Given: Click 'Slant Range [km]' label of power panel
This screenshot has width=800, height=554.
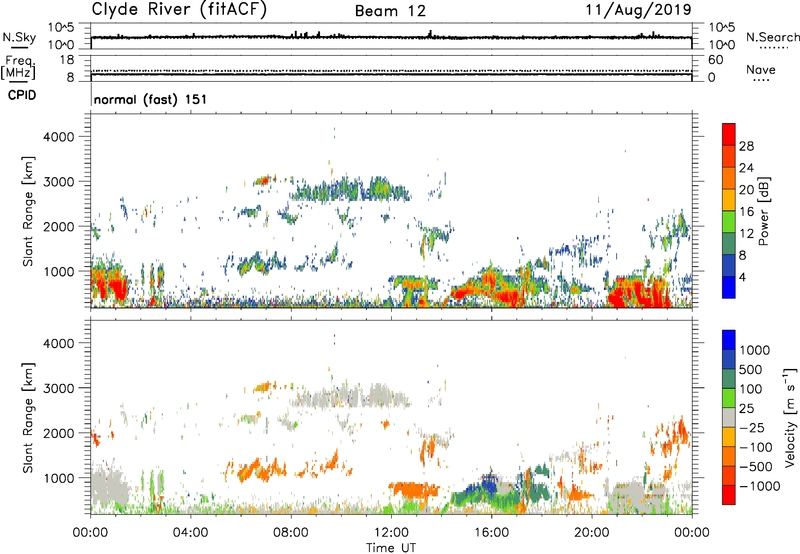Looking at the screenshot, I should (x=28, y=211).
